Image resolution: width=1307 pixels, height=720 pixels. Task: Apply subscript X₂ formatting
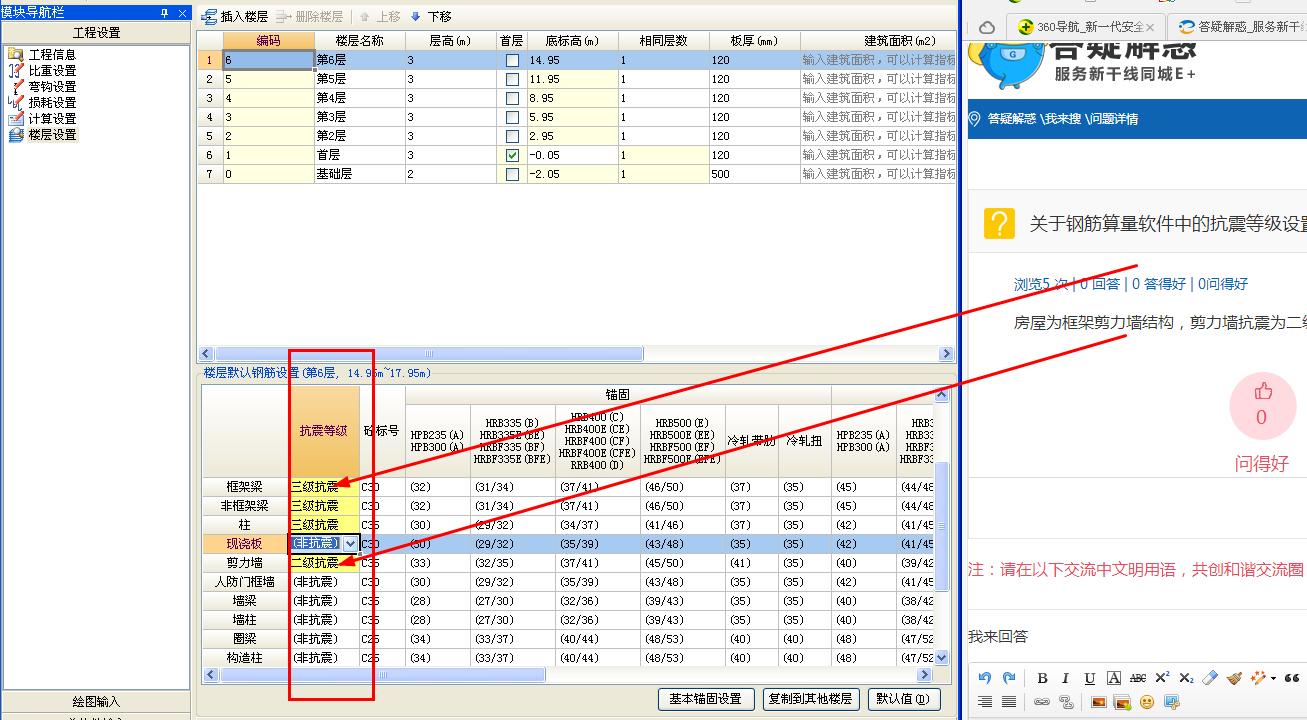[1186, 678]
